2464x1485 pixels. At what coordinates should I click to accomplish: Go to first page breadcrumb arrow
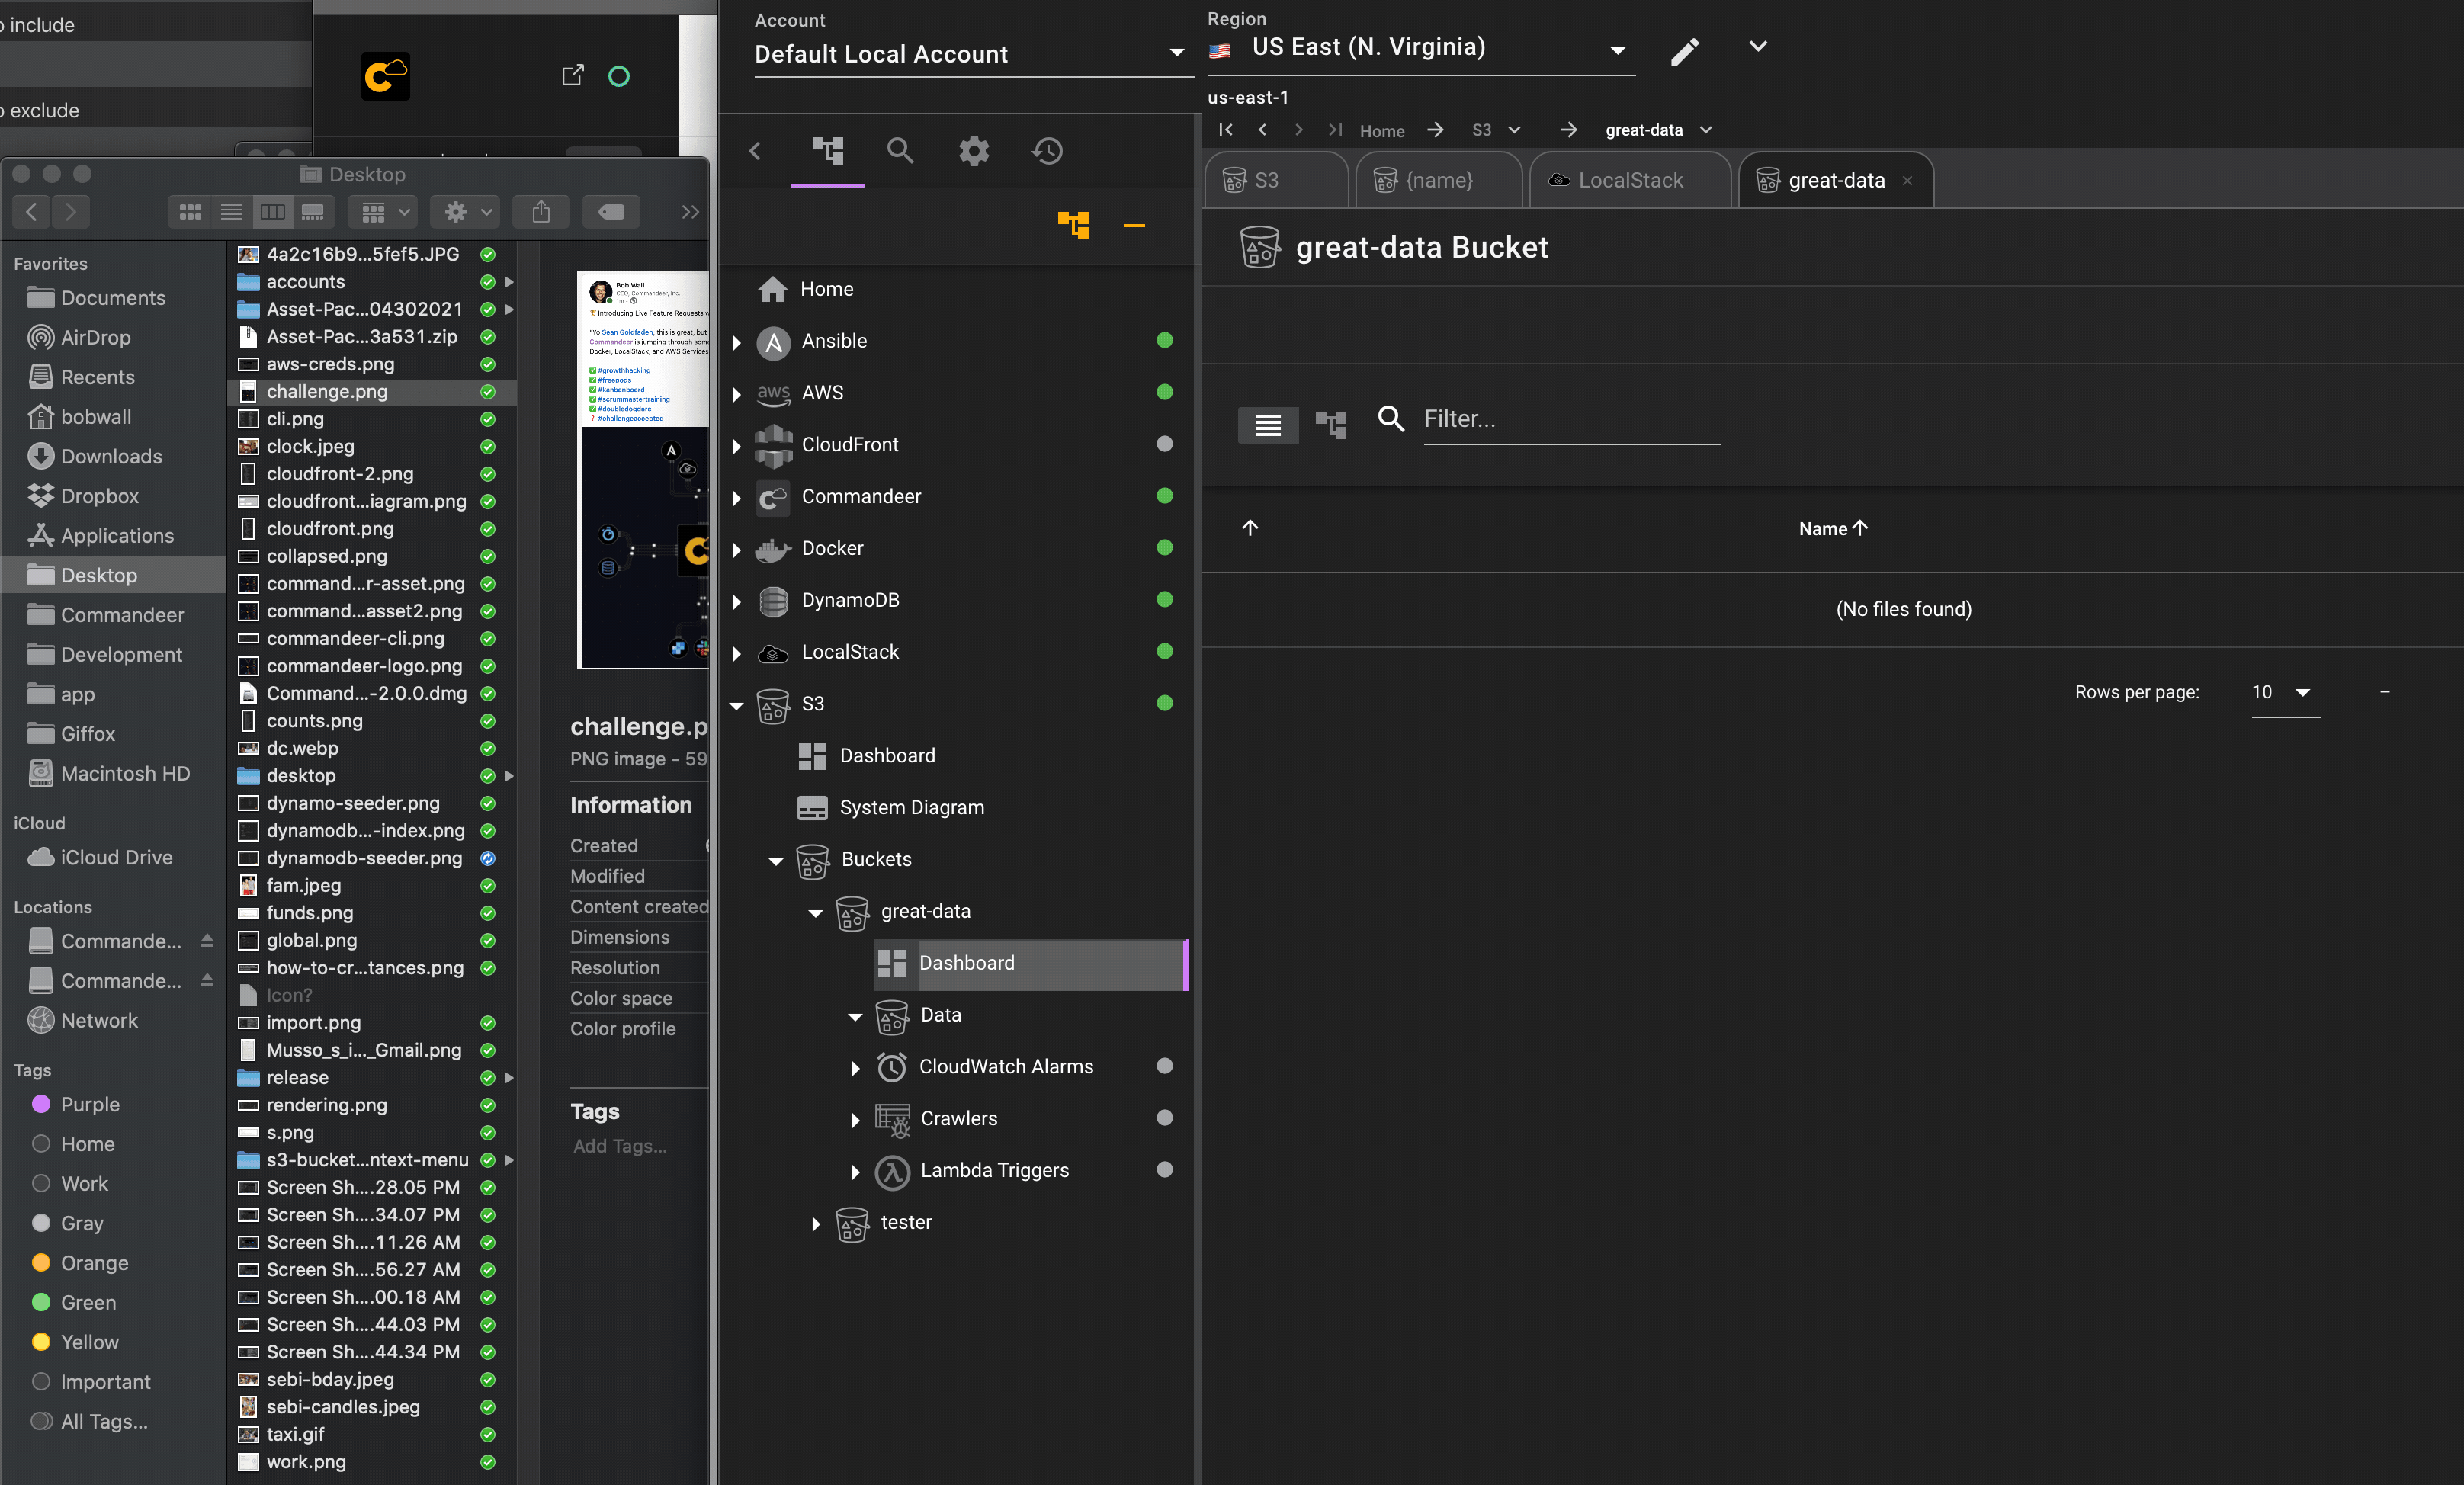1226,130
